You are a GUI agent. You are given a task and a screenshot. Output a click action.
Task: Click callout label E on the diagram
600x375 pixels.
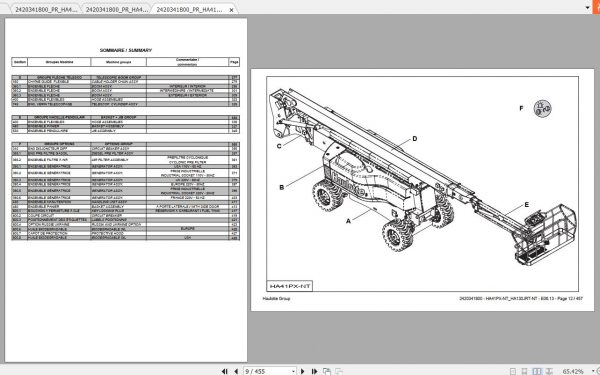pyautogui.click(x=527, y=205)
